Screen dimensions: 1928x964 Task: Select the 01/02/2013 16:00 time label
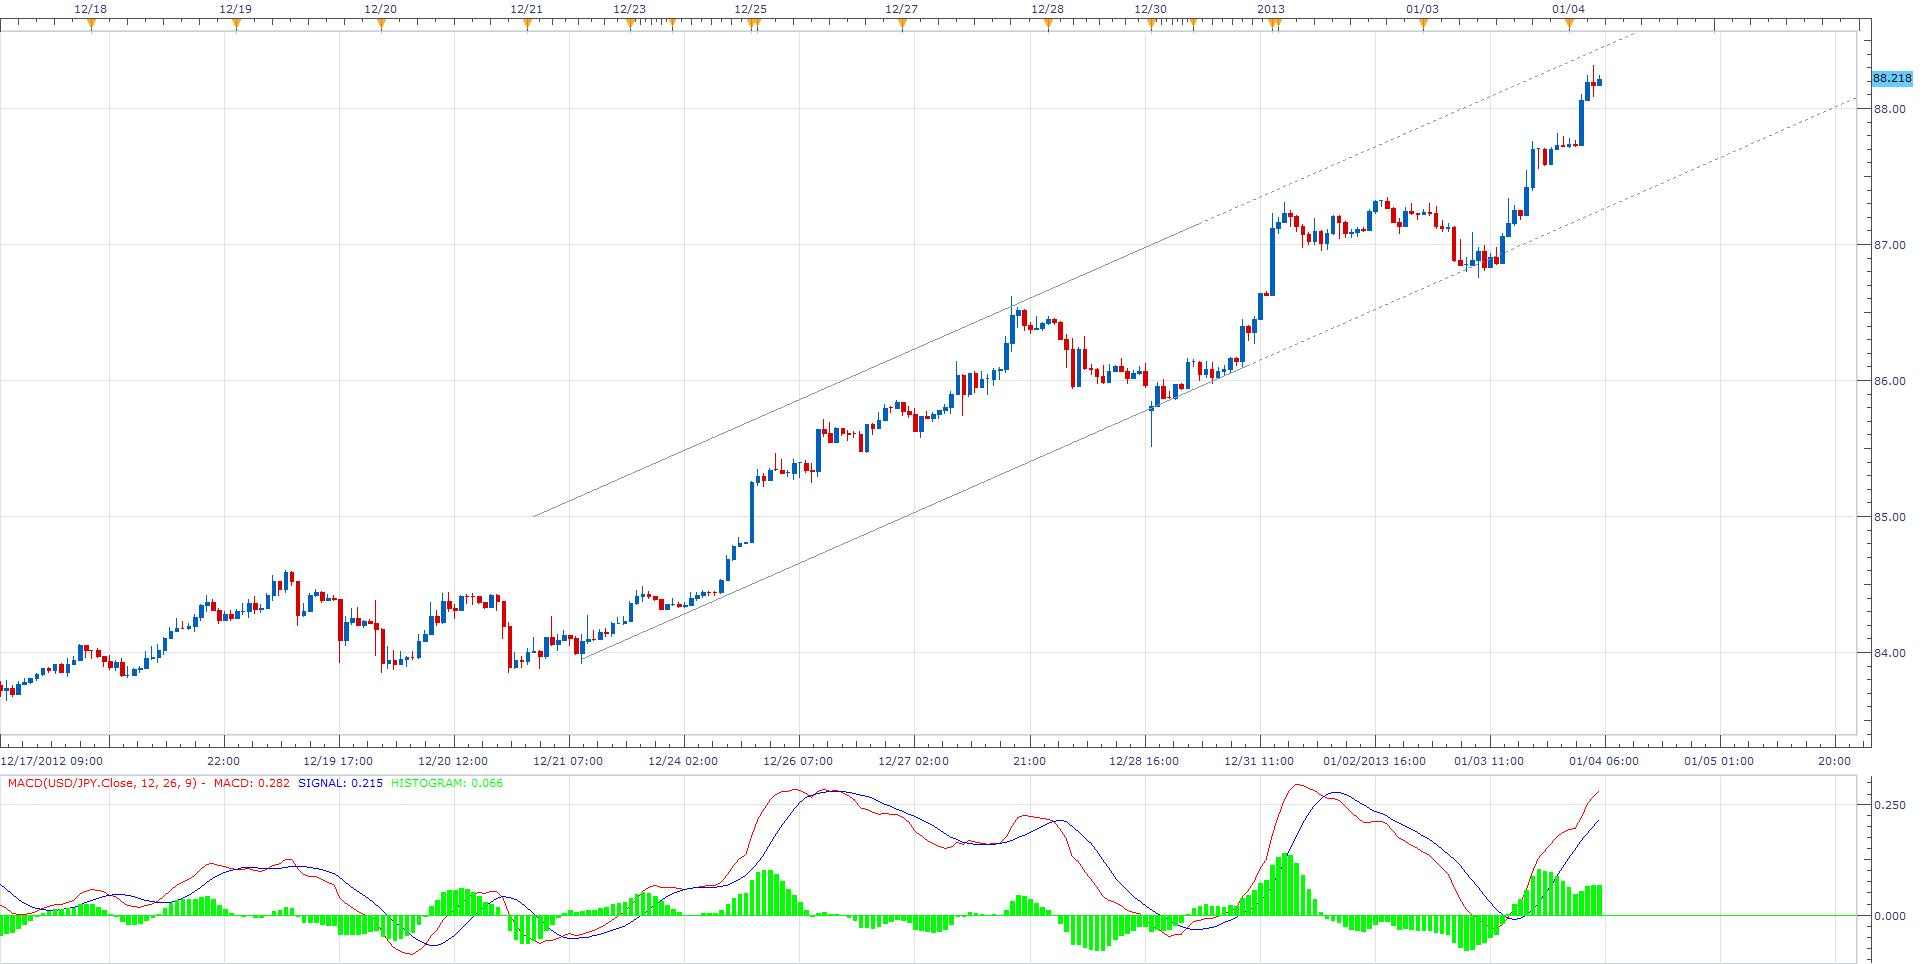(x=1374, y=761)
